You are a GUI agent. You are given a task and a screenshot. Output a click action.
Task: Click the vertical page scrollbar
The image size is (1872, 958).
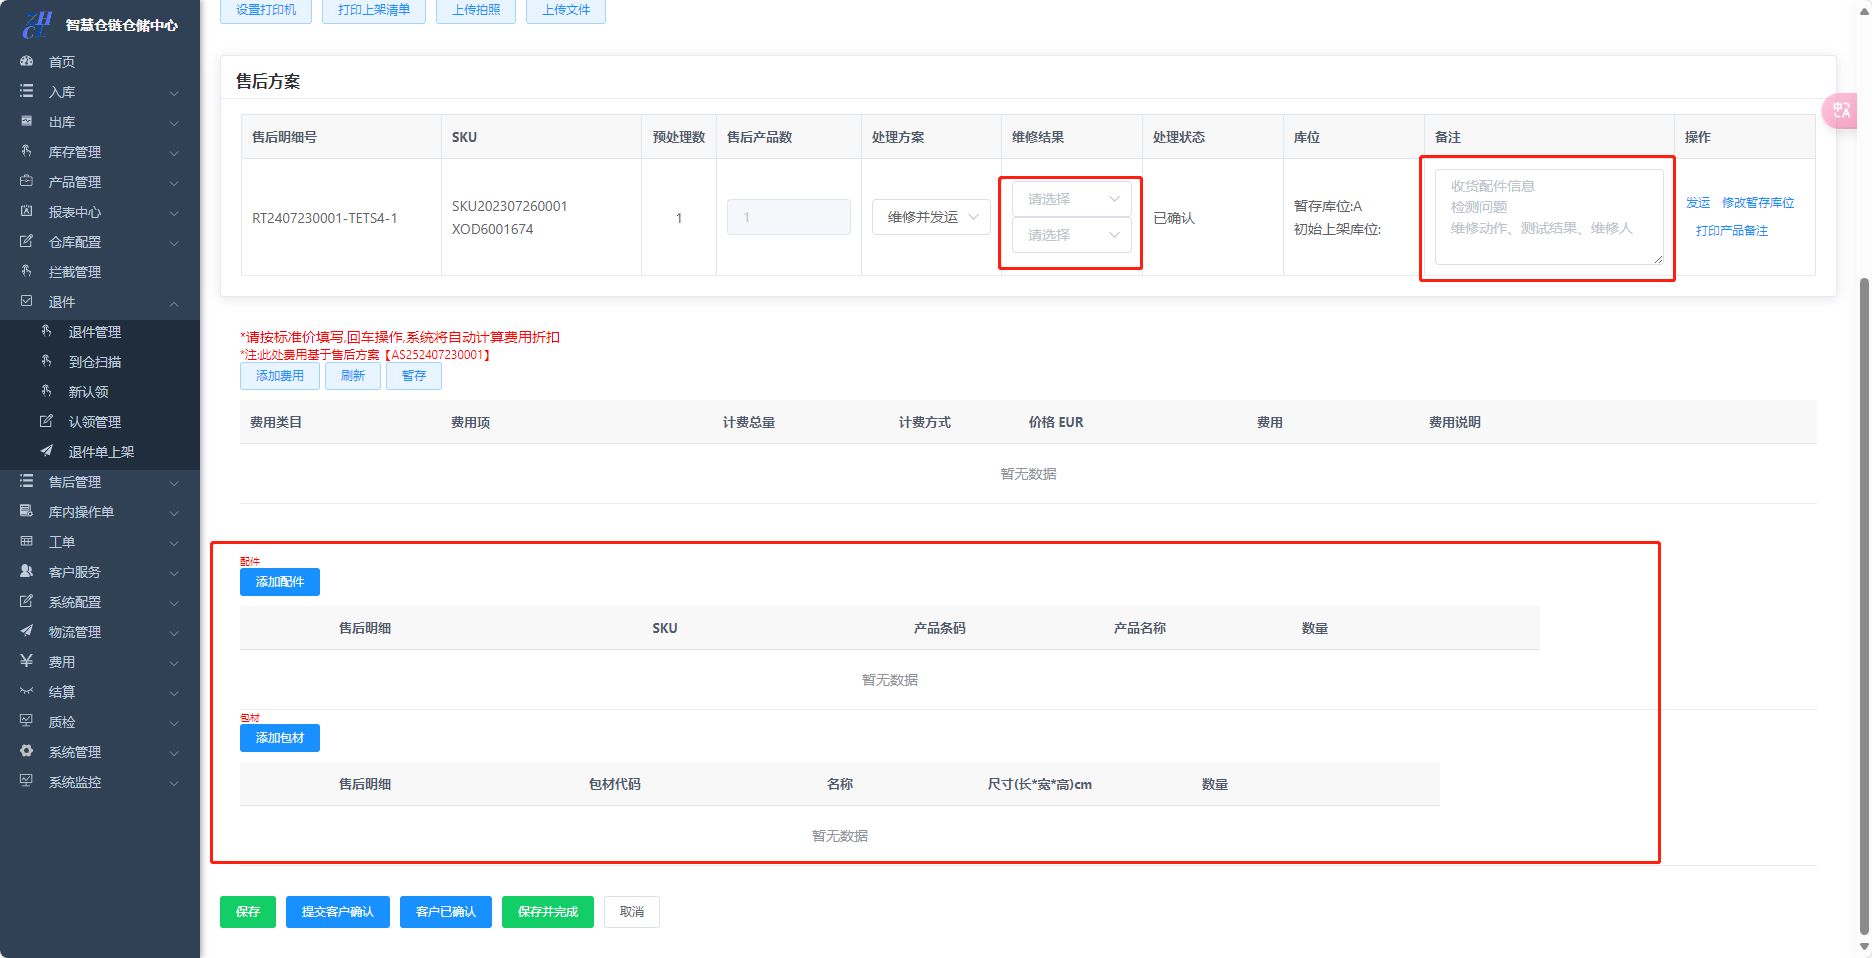1863,600
